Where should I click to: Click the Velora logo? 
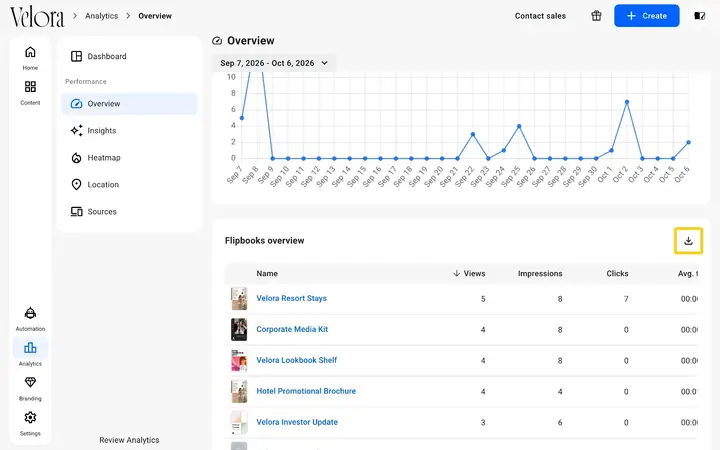click(x=37, y=17)
